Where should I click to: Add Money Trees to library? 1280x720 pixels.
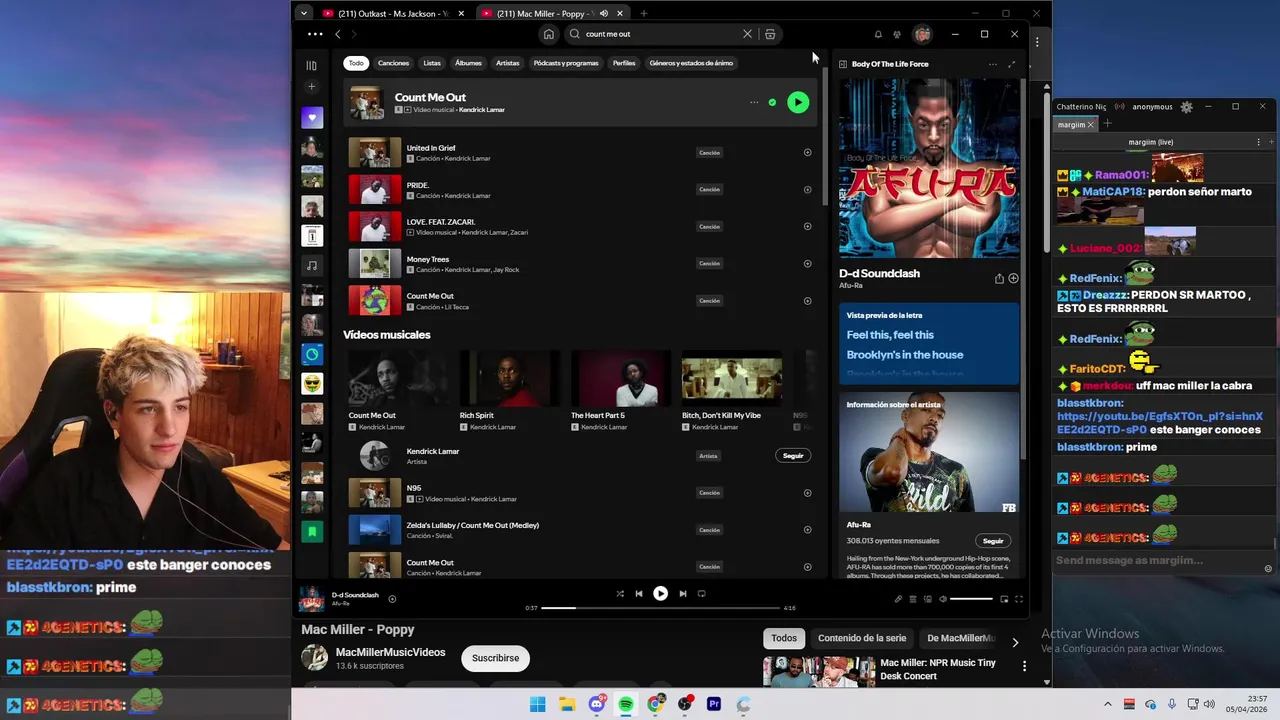tap(807, 264)
